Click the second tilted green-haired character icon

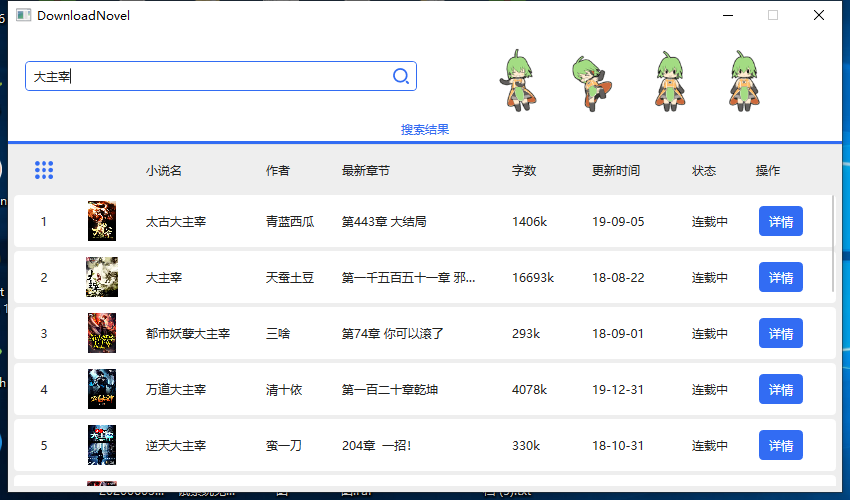pyautogui.click(x=592, y=83)
